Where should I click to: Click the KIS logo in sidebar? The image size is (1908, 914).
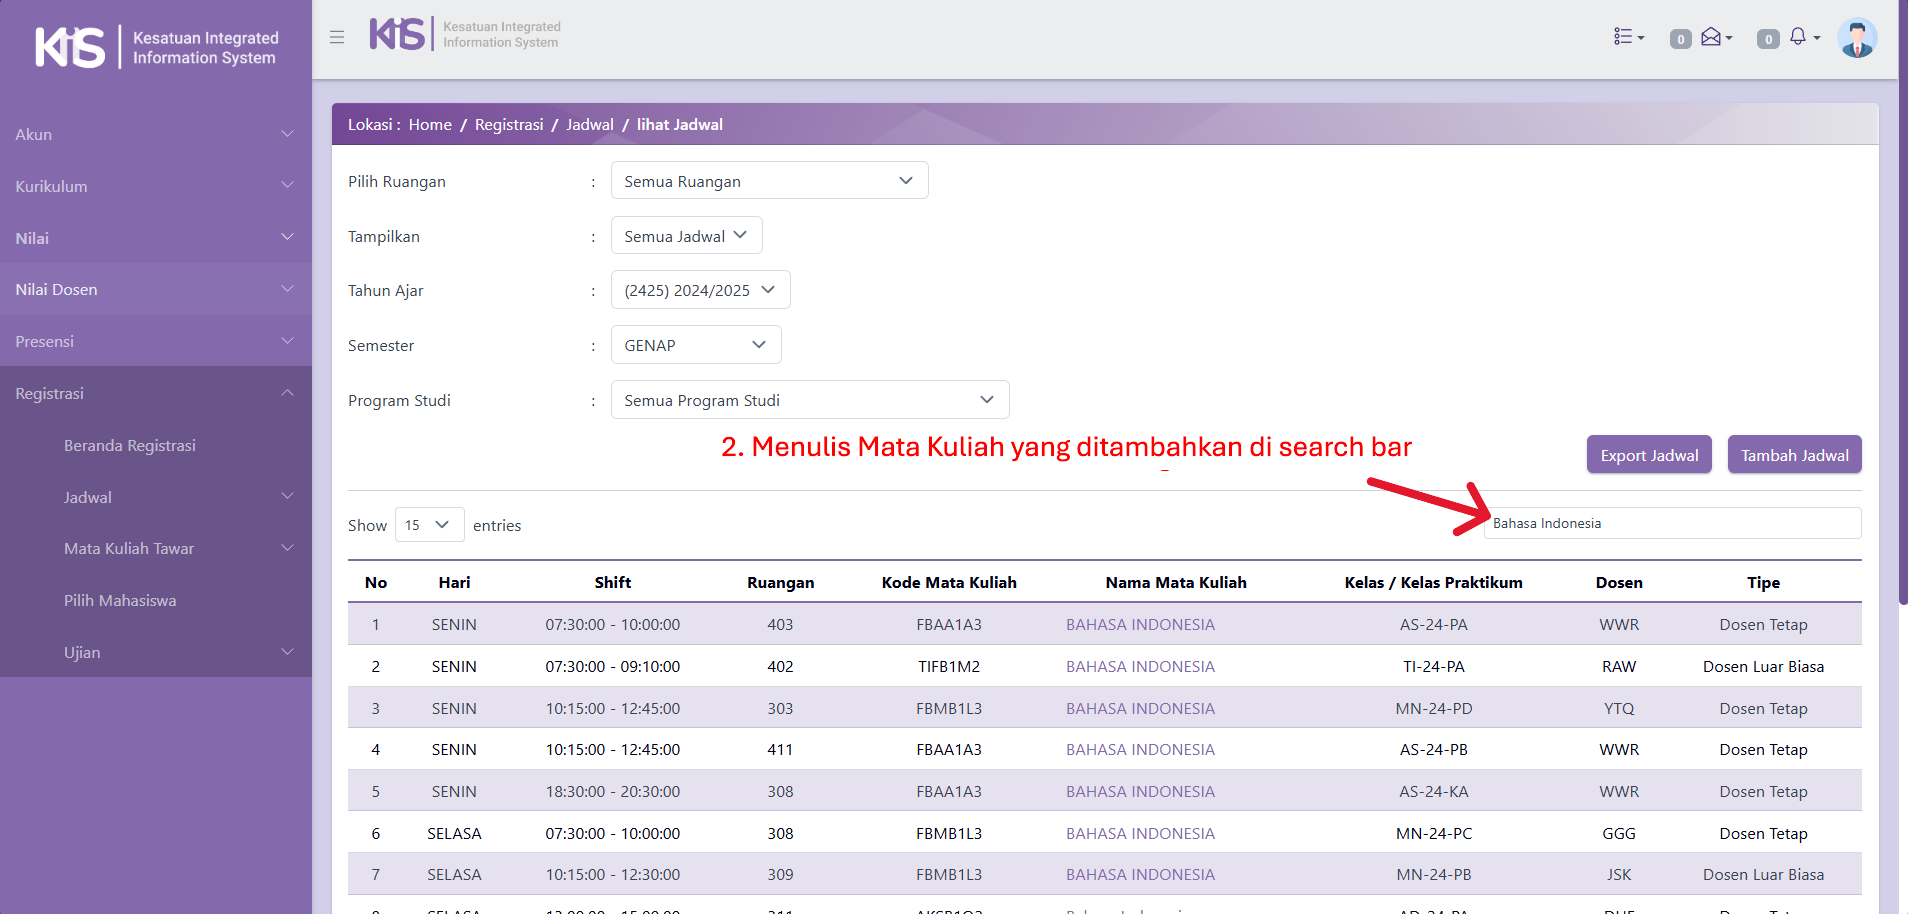pyautogui.click(x=70, y=47)
